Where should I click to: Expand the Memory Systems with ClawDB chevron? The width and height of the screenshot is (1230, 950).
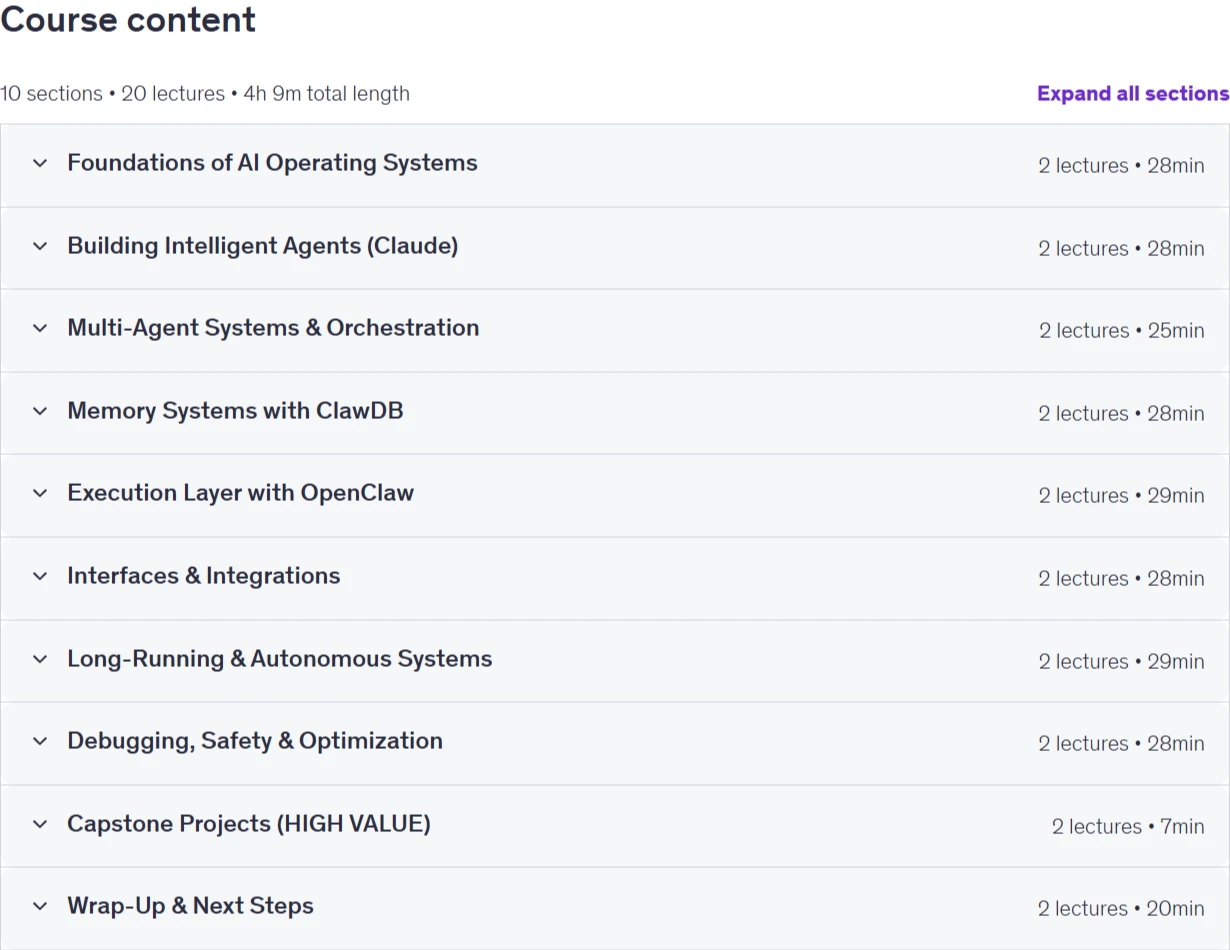pos(40,411)
